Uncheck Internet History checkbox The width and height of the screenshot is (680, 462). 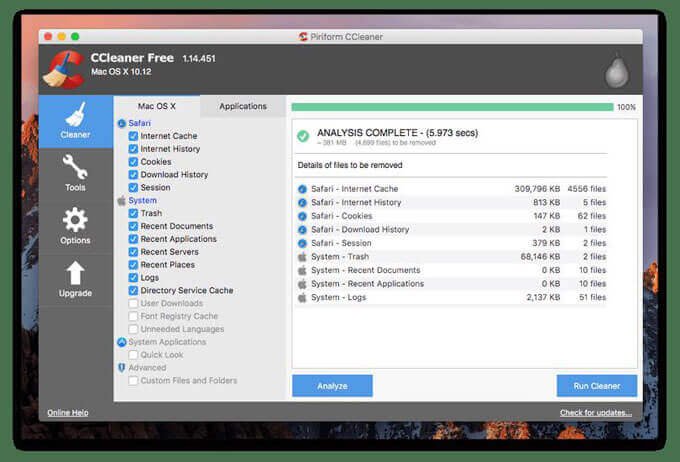click(133, 149)
